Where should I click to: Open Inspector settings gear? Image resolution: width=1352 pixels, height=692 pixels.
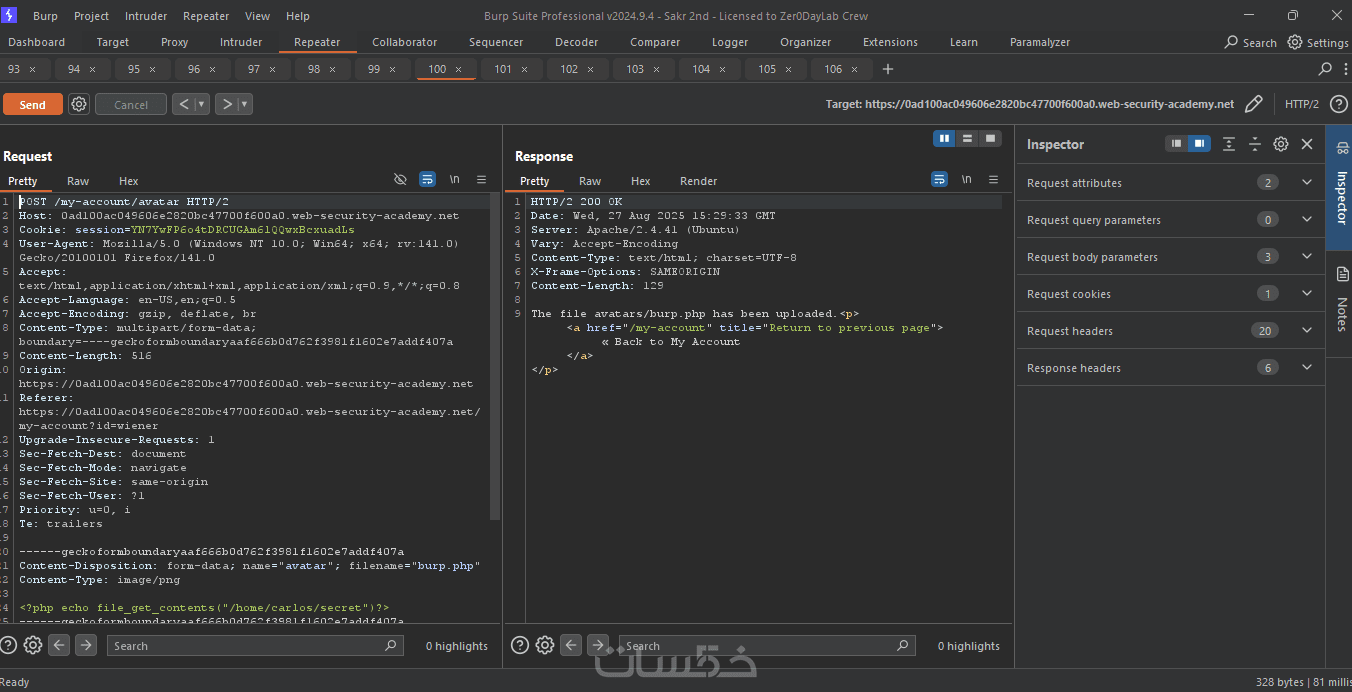coord(1281,144)
